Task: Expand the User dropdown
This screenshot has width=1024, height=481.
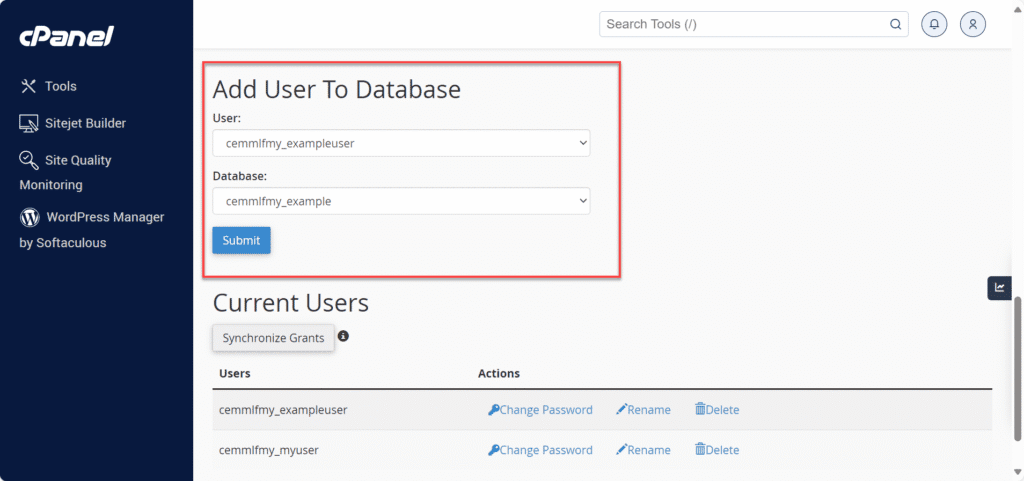Action: click(x=401, y=143)
